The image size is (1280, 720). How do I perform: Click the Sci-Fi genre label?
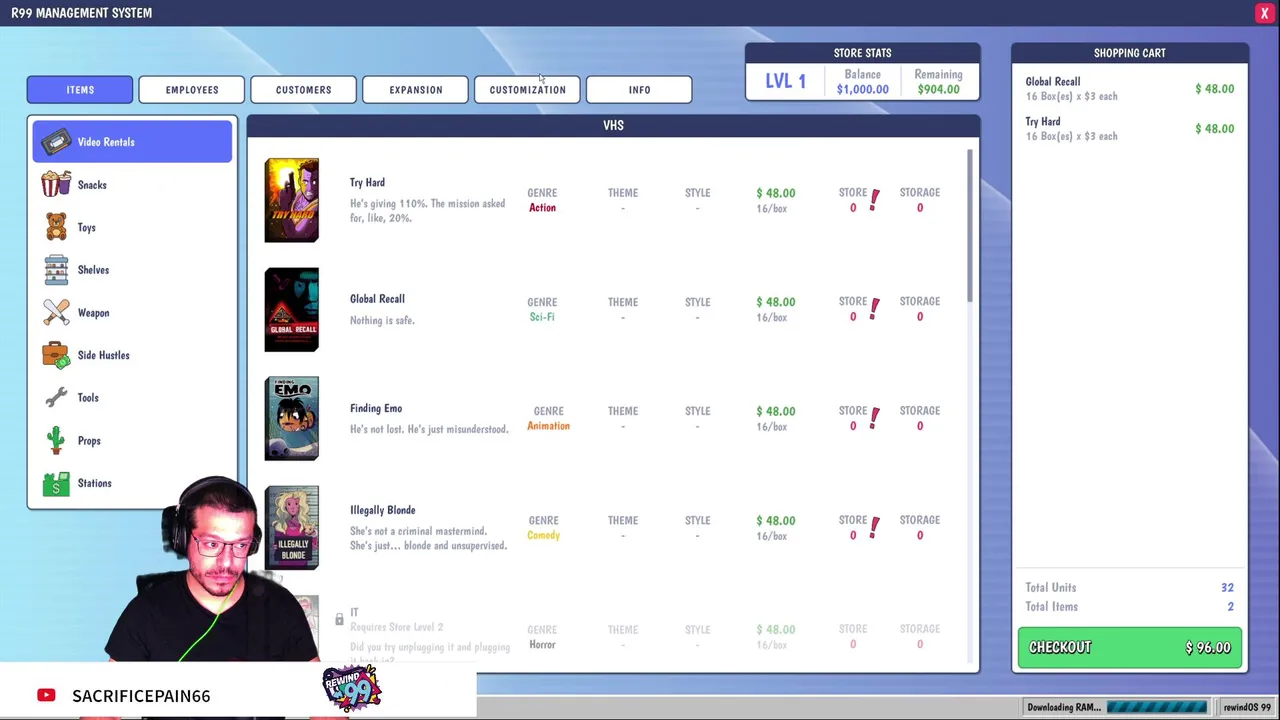542,317
